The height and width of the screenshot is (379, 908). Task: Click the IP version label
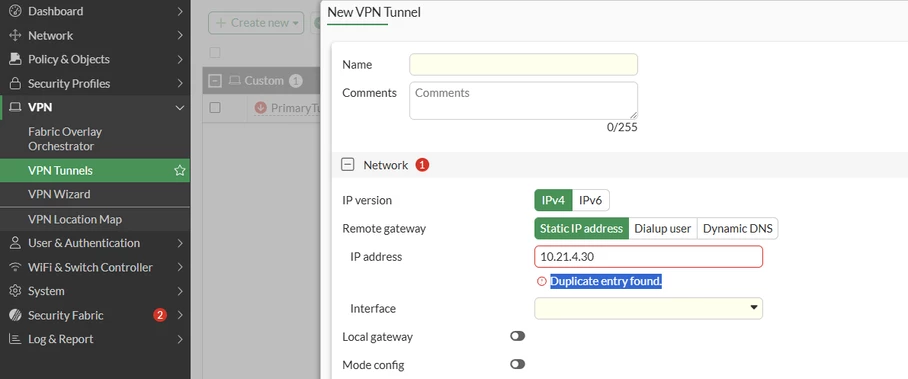(367, 201)
